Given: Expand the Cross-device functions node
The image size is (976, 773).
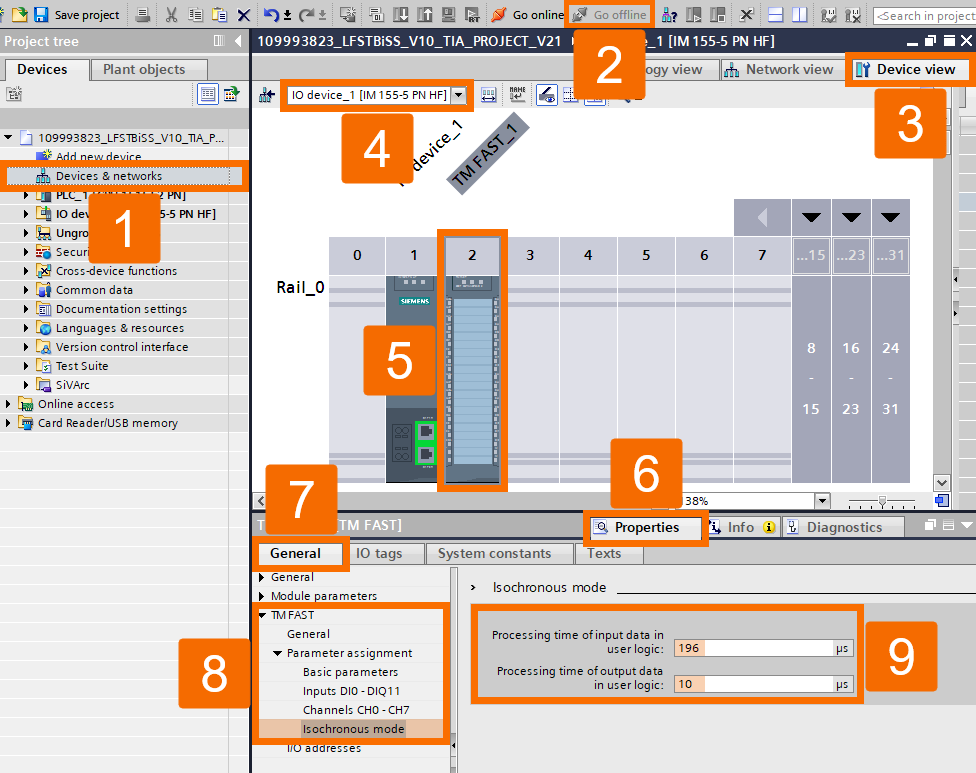Looking at the screenshot, I should click(26, 271).
